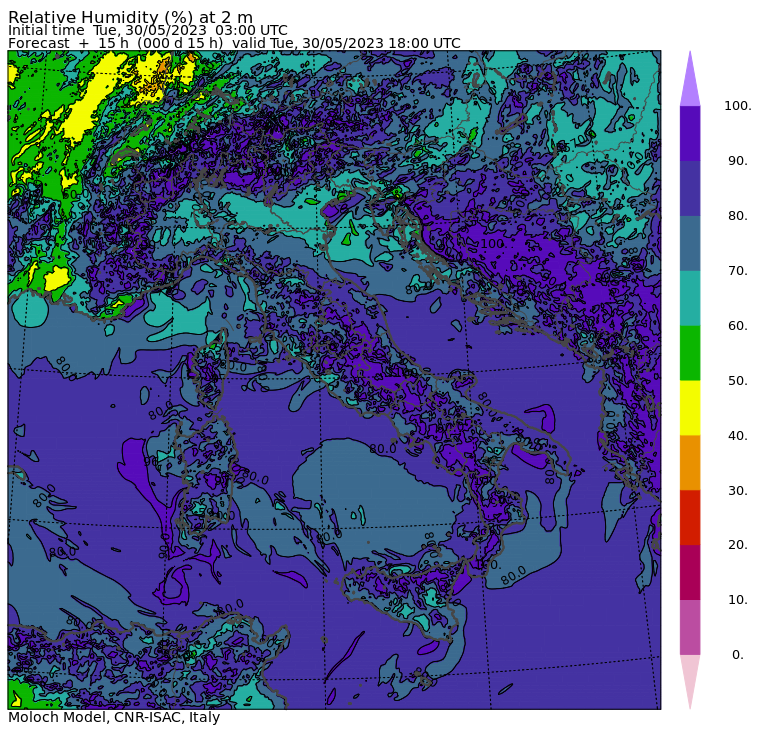Click the title 'Relative Humidity (%) at 2 m'
760x731 pixels.
point(130,17)
